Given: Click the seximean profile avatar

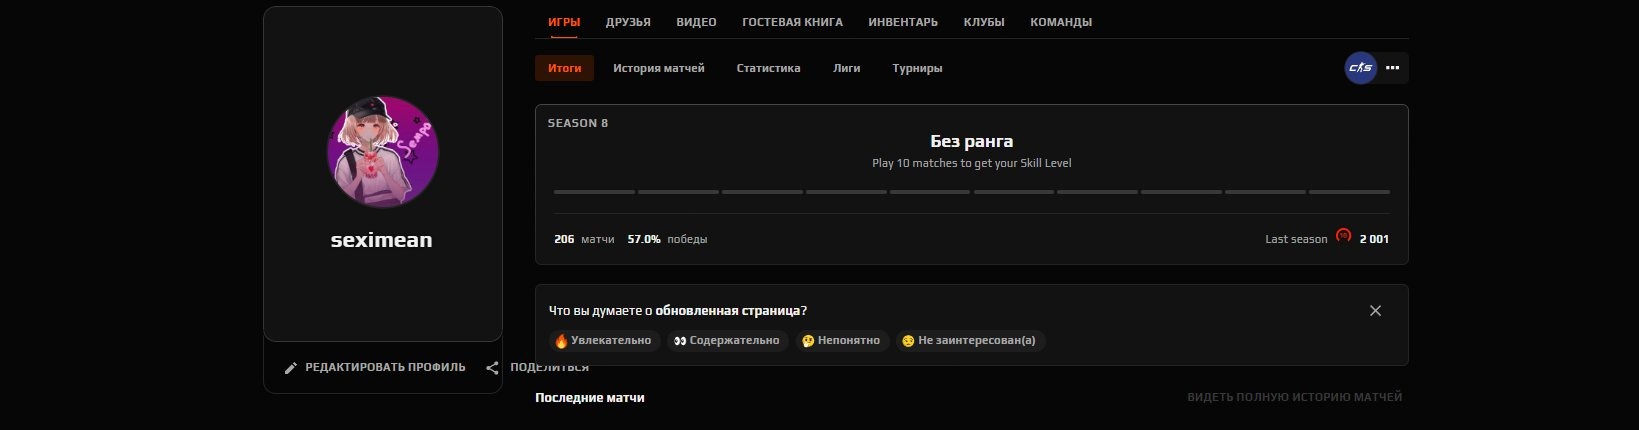Looking at the screenshot, I should [x=383, y=152].
